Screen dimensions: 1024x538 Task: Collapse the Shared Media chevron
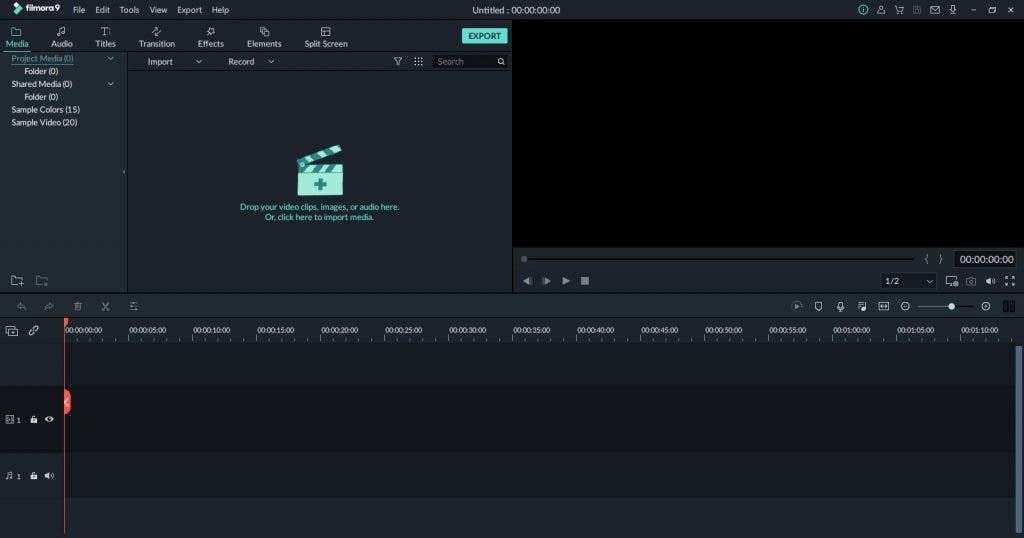pyautogui.click(x=110, y=84)
